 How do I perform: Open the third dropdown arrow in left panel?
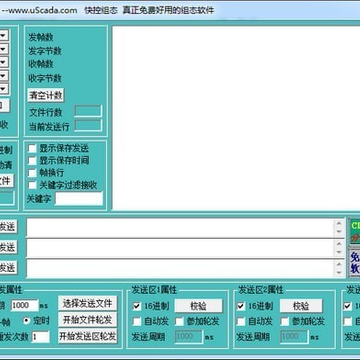4,62
